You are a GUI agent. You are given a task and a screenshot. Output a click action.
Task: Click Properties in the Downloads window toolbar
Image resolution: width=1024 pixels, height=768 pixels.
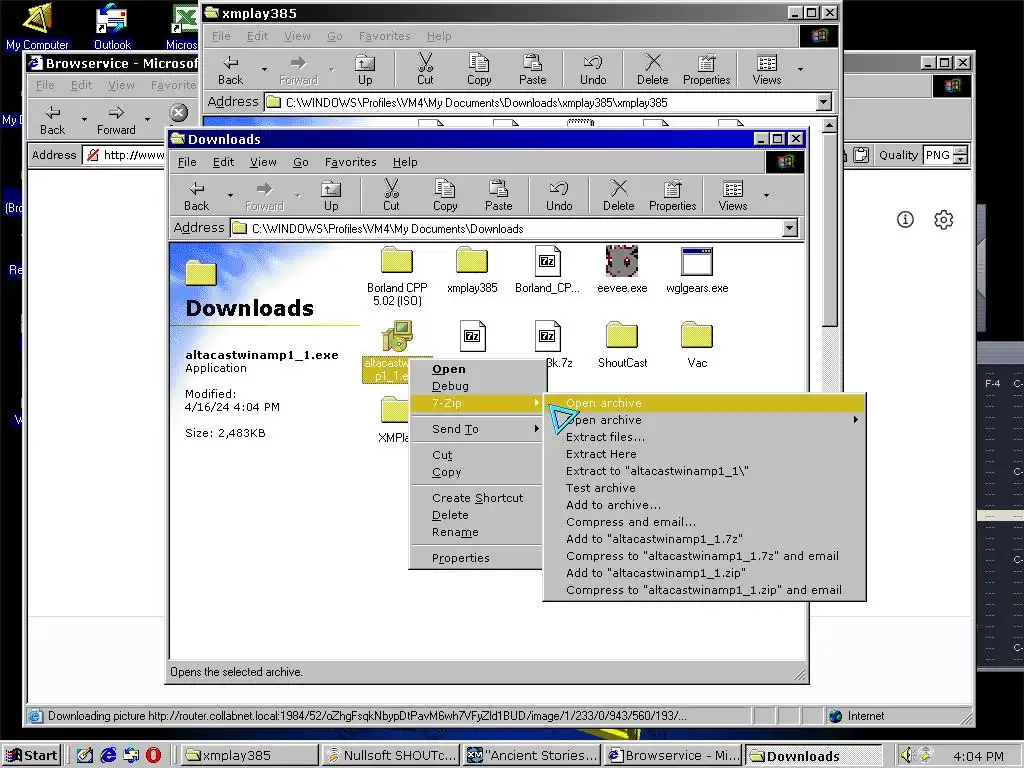point(673,196)
